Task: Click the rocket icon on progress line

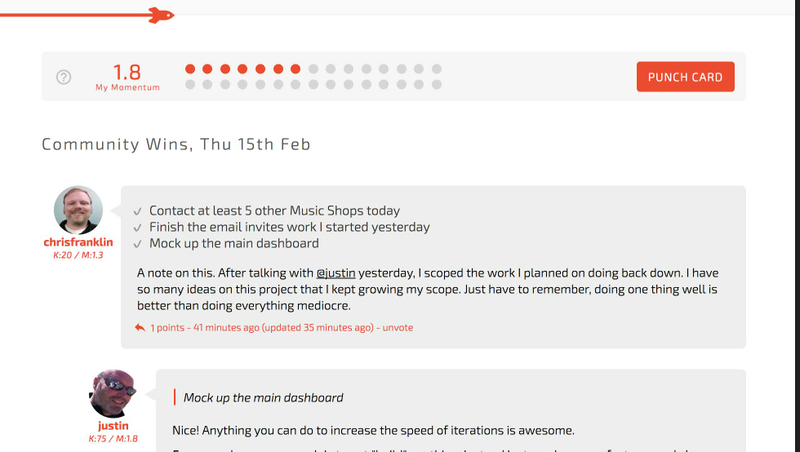Action: (x=161, y=15)
